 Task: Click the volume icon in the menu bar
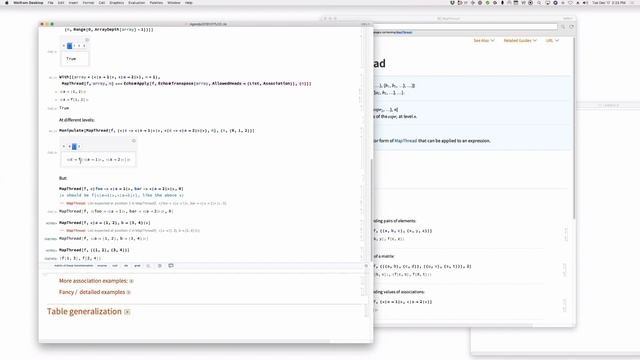point(585,3)
